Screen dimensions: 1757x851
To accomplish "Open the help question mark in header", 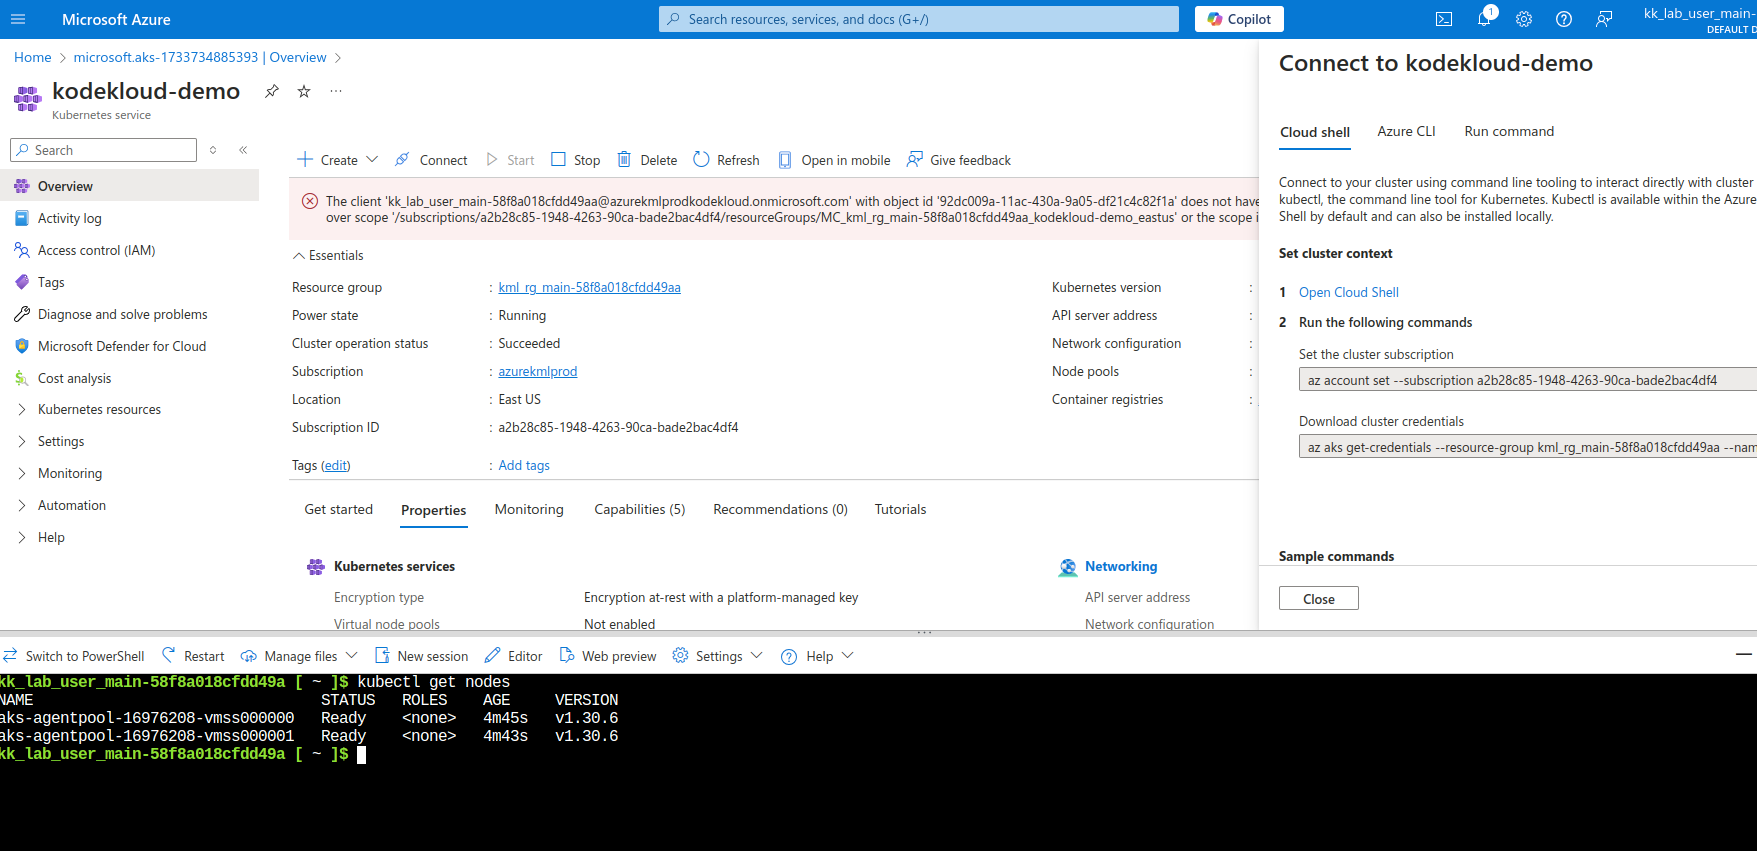I will coord(1564,19).
